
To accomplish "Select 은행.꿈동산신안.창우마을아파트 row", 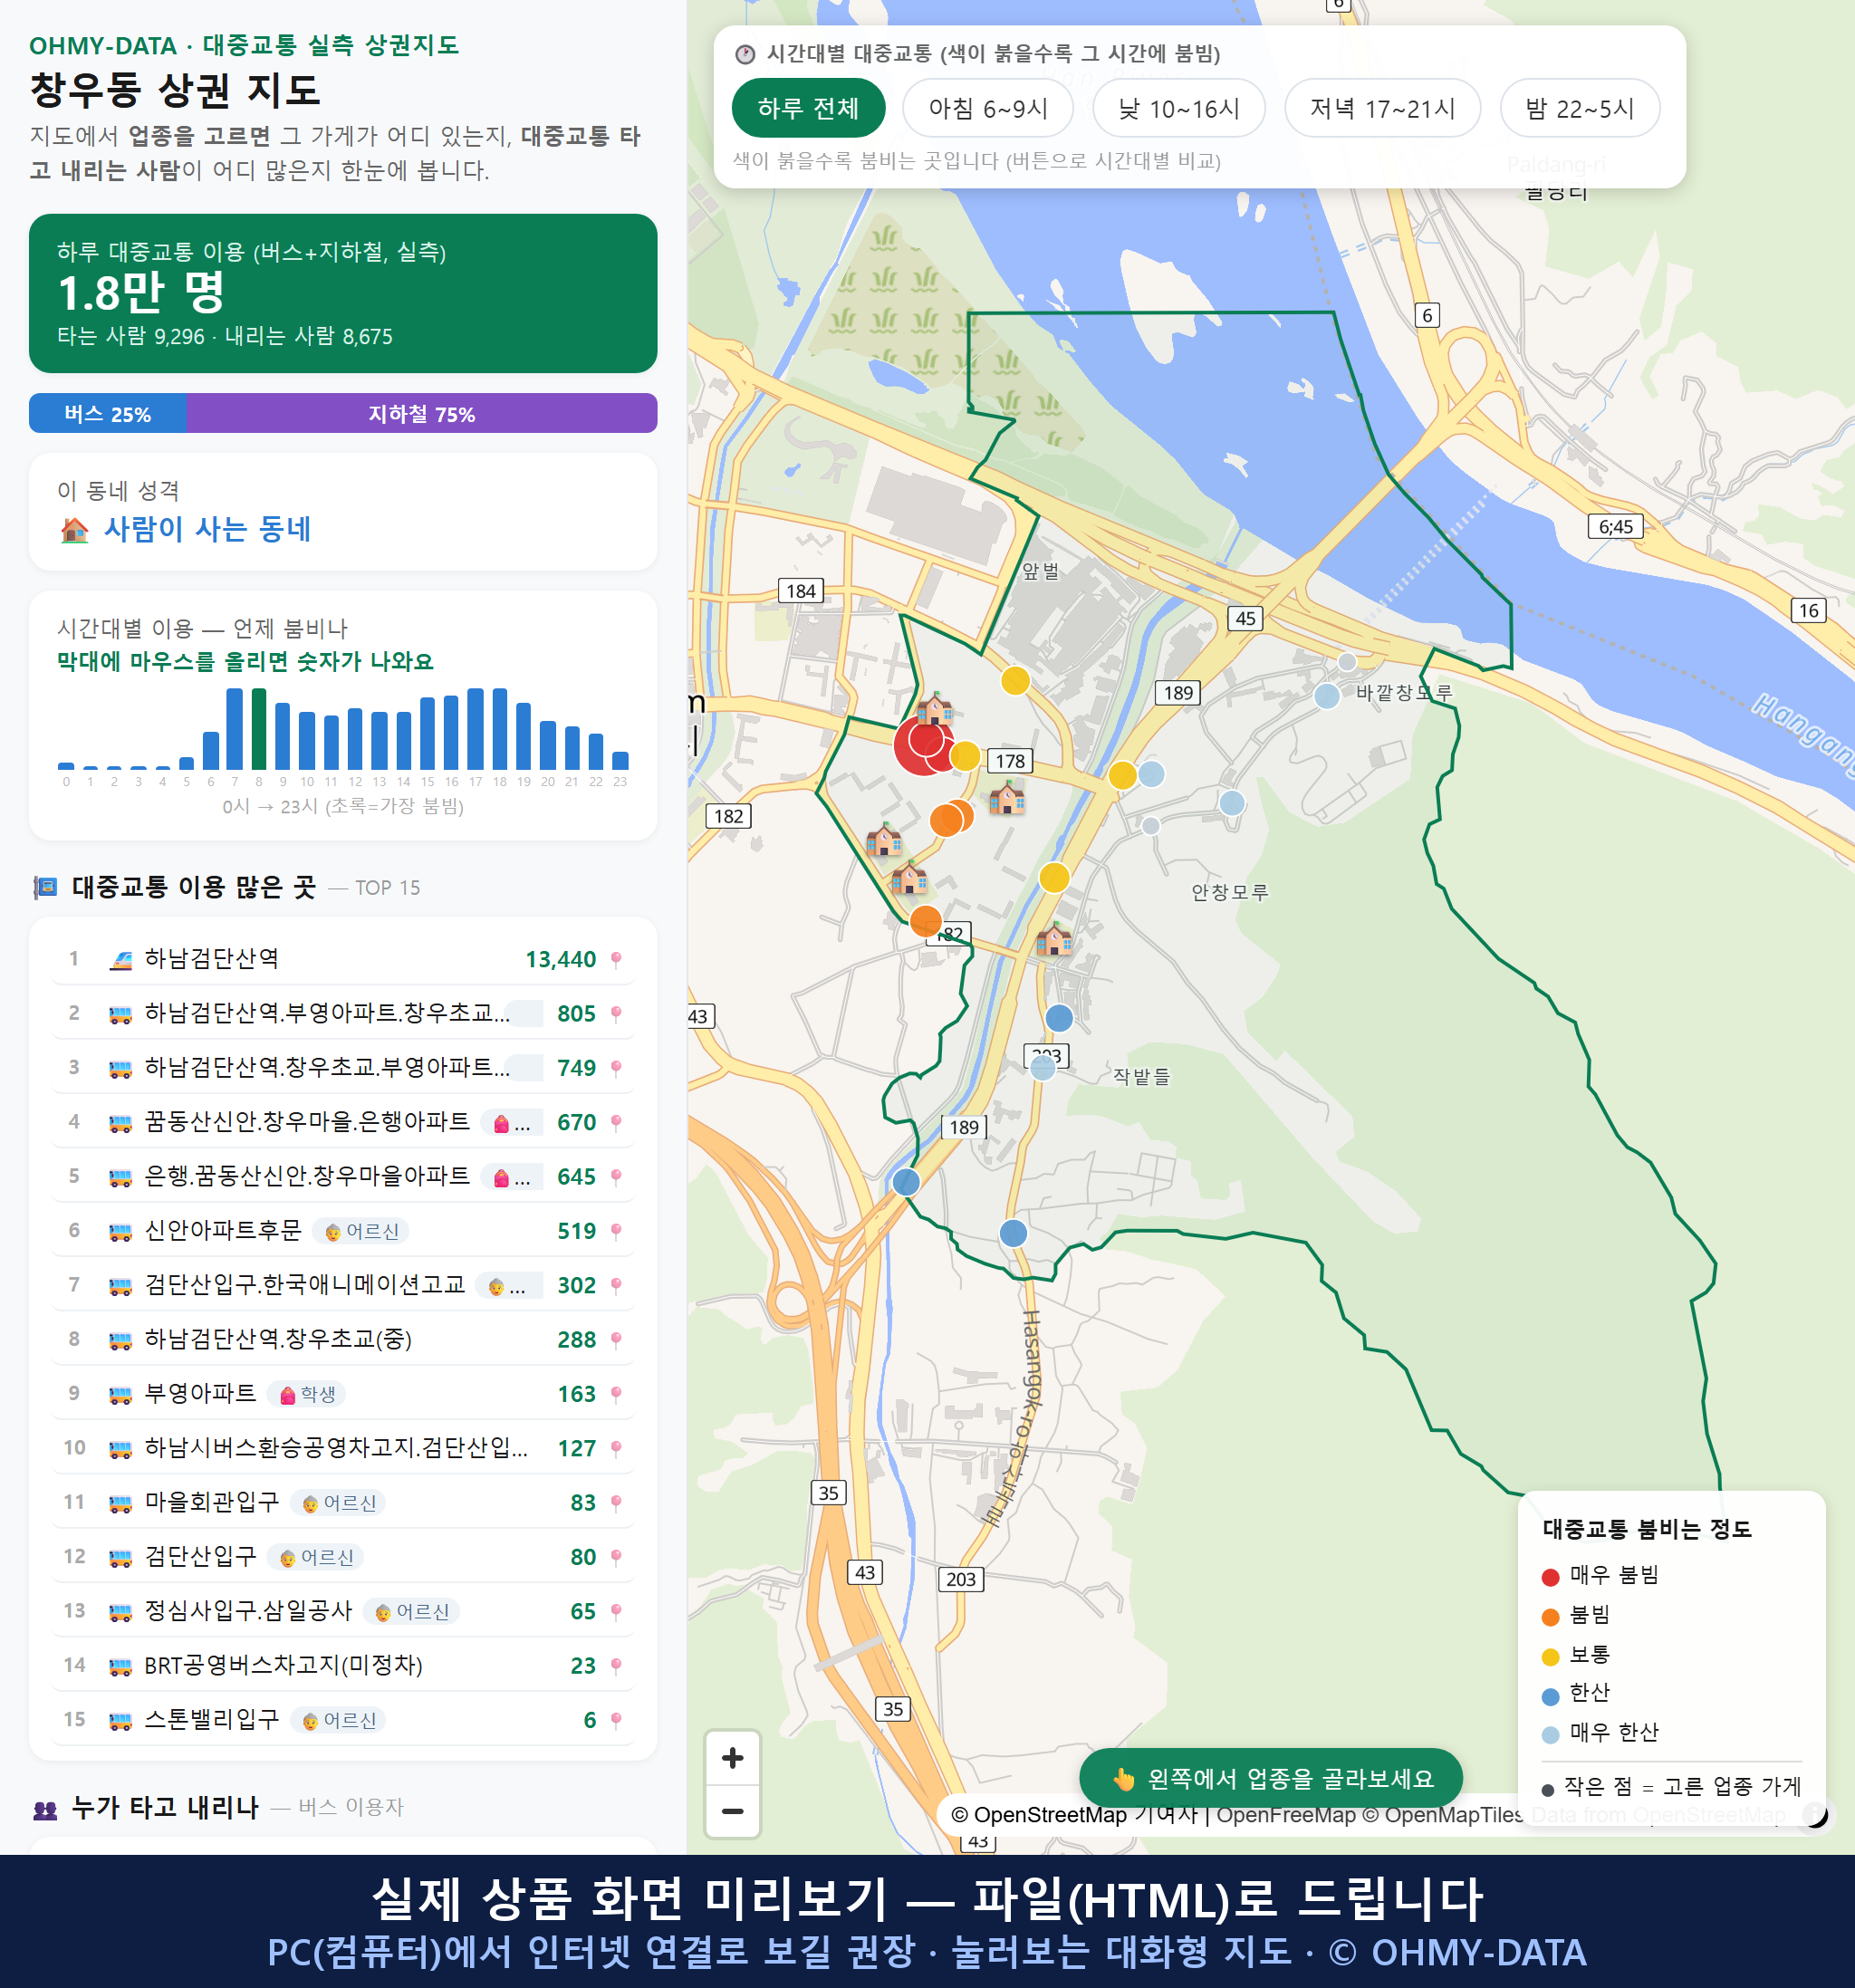I will point(343,1176).
